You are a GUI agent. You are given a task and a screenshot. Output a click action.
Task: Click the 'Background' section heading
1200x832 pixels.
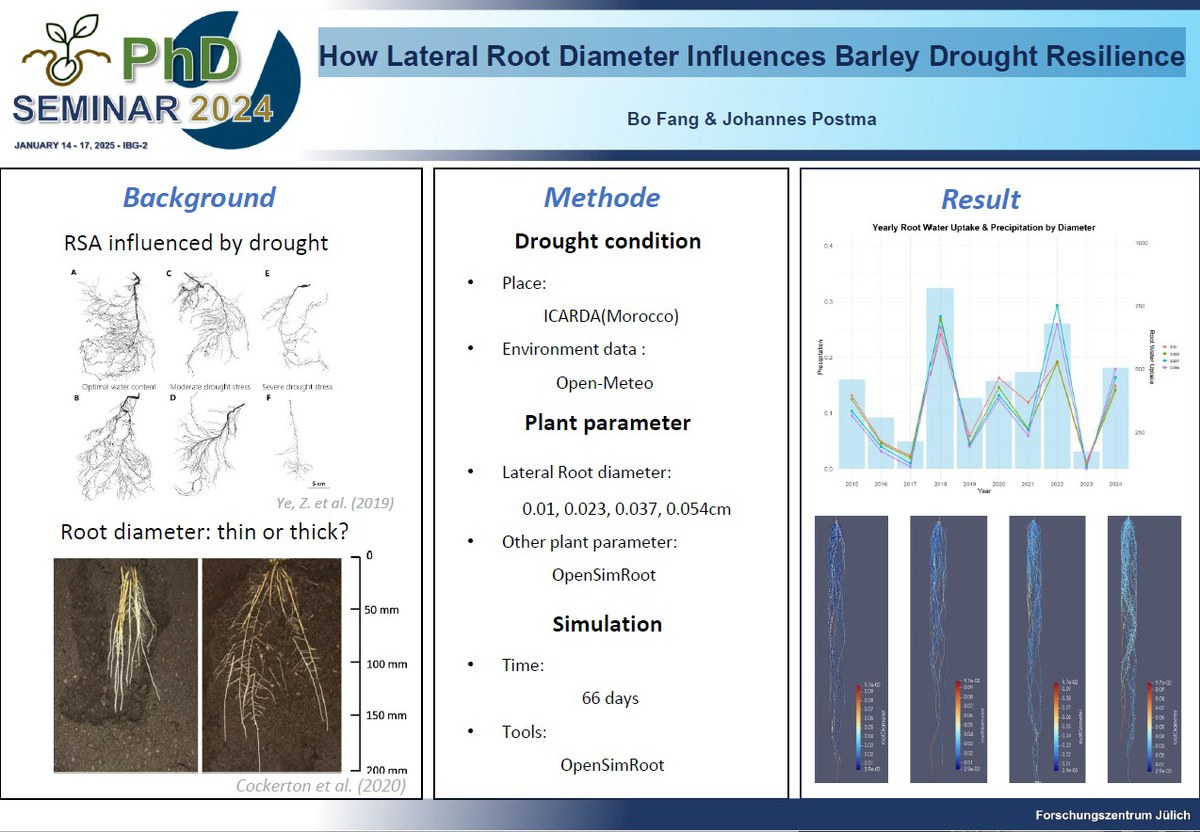198,197
